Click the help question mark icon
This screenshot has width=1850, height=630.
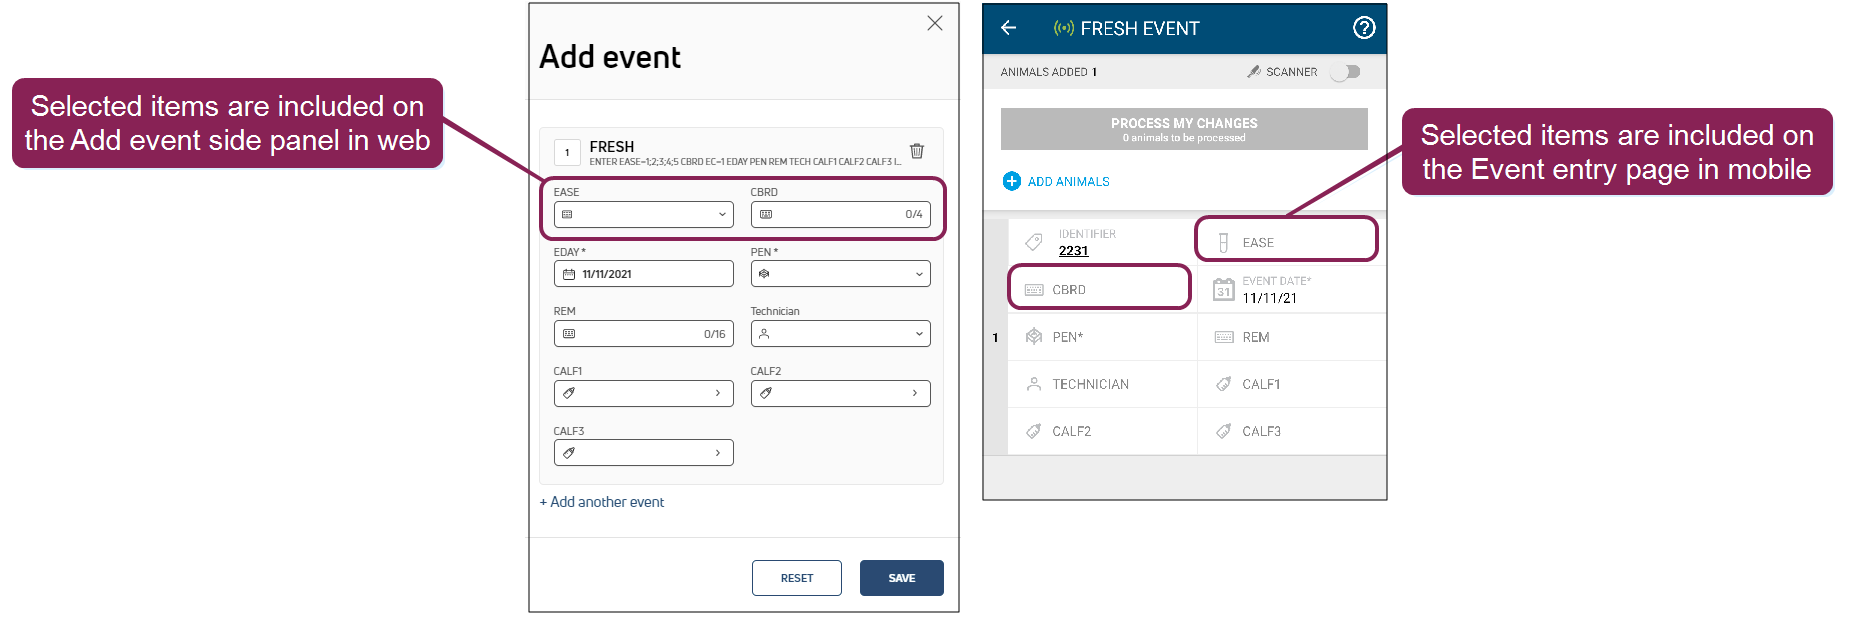(1363, 28)
